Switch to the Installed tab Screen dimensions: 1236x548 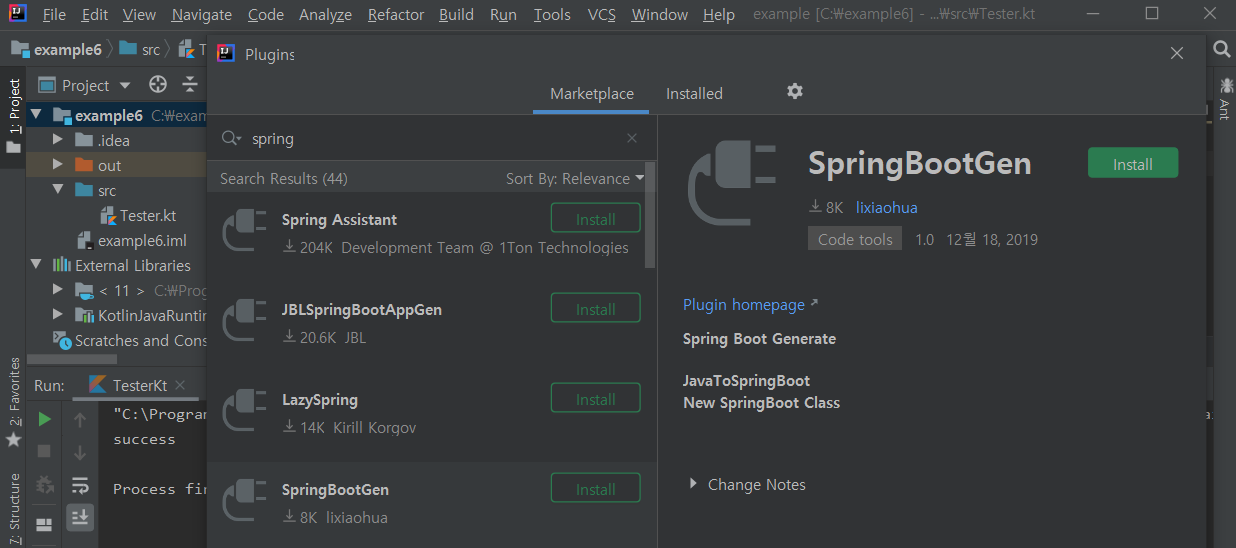[694, 93]
